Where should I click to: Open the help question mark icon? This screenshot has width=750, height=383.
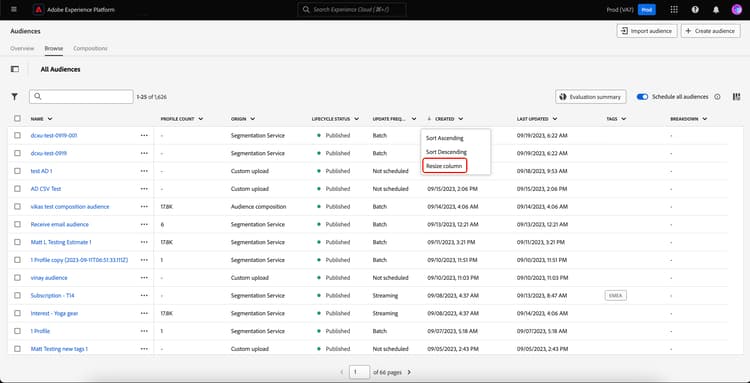695,10
